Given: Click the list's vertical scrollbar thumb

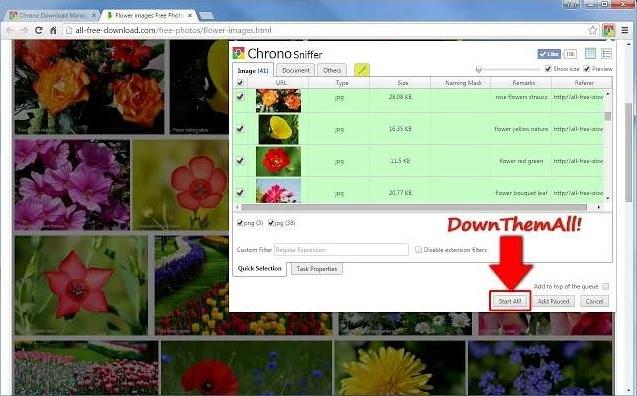Looking at the screenshot, I should click(608, 116).
